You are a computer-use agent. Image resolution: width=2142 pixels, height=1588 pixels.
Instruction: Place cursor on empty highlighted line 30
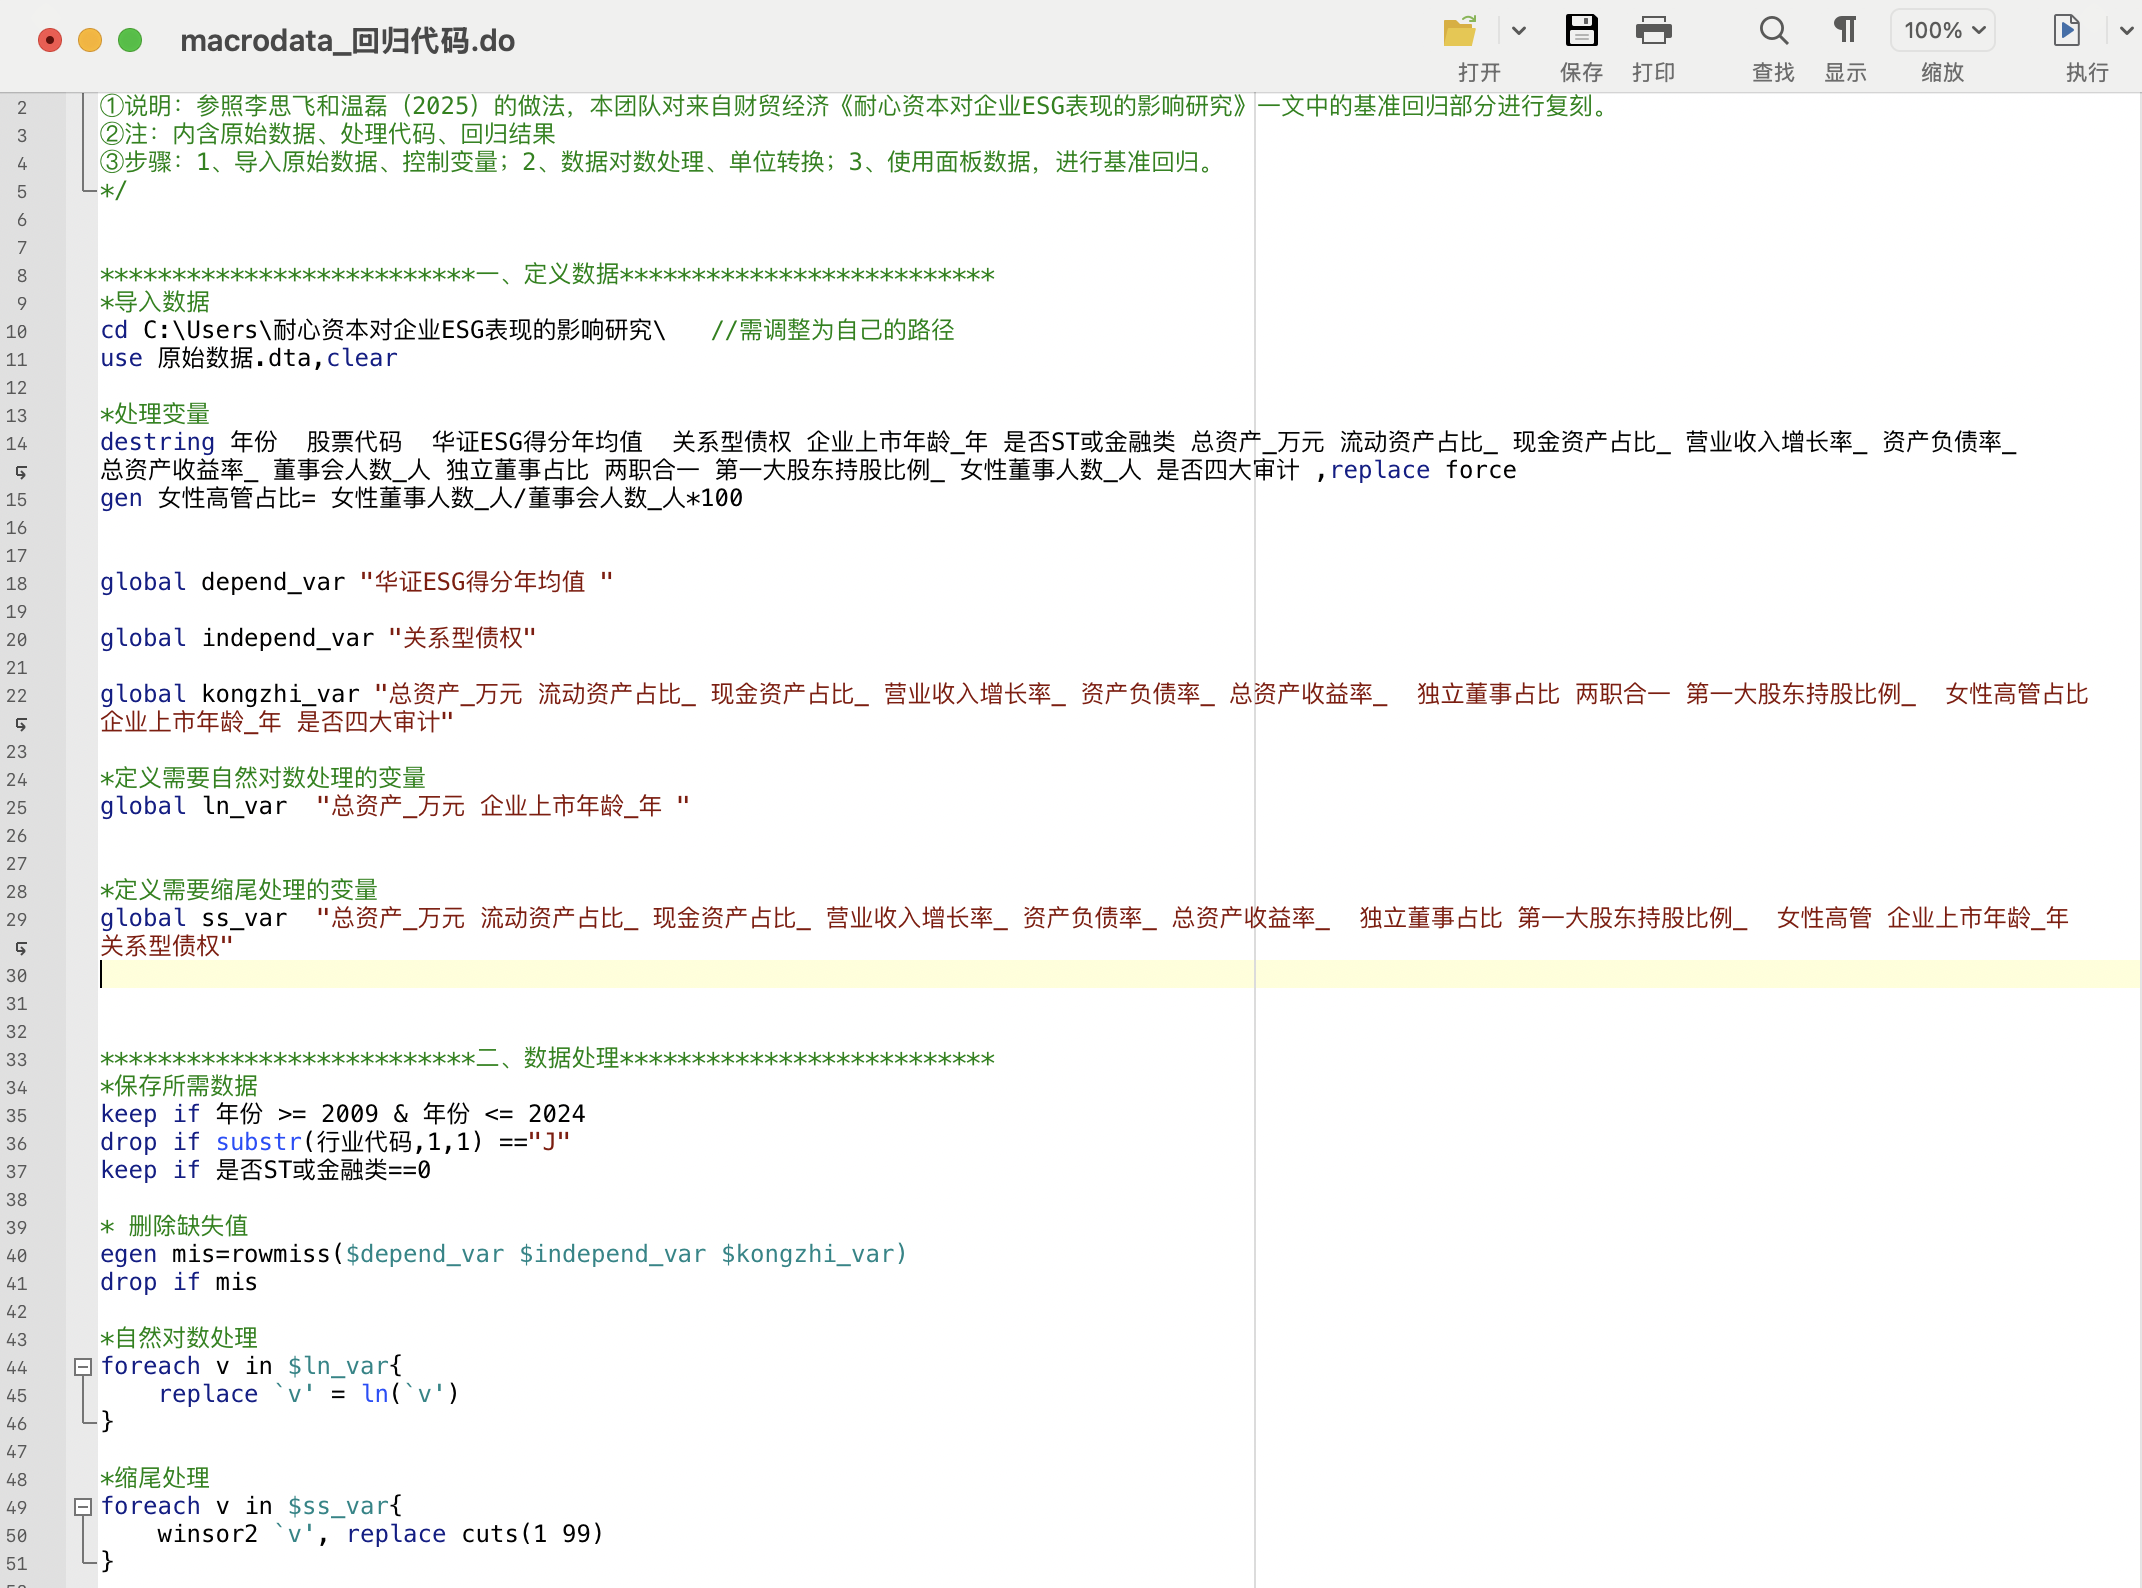point(600,974)
